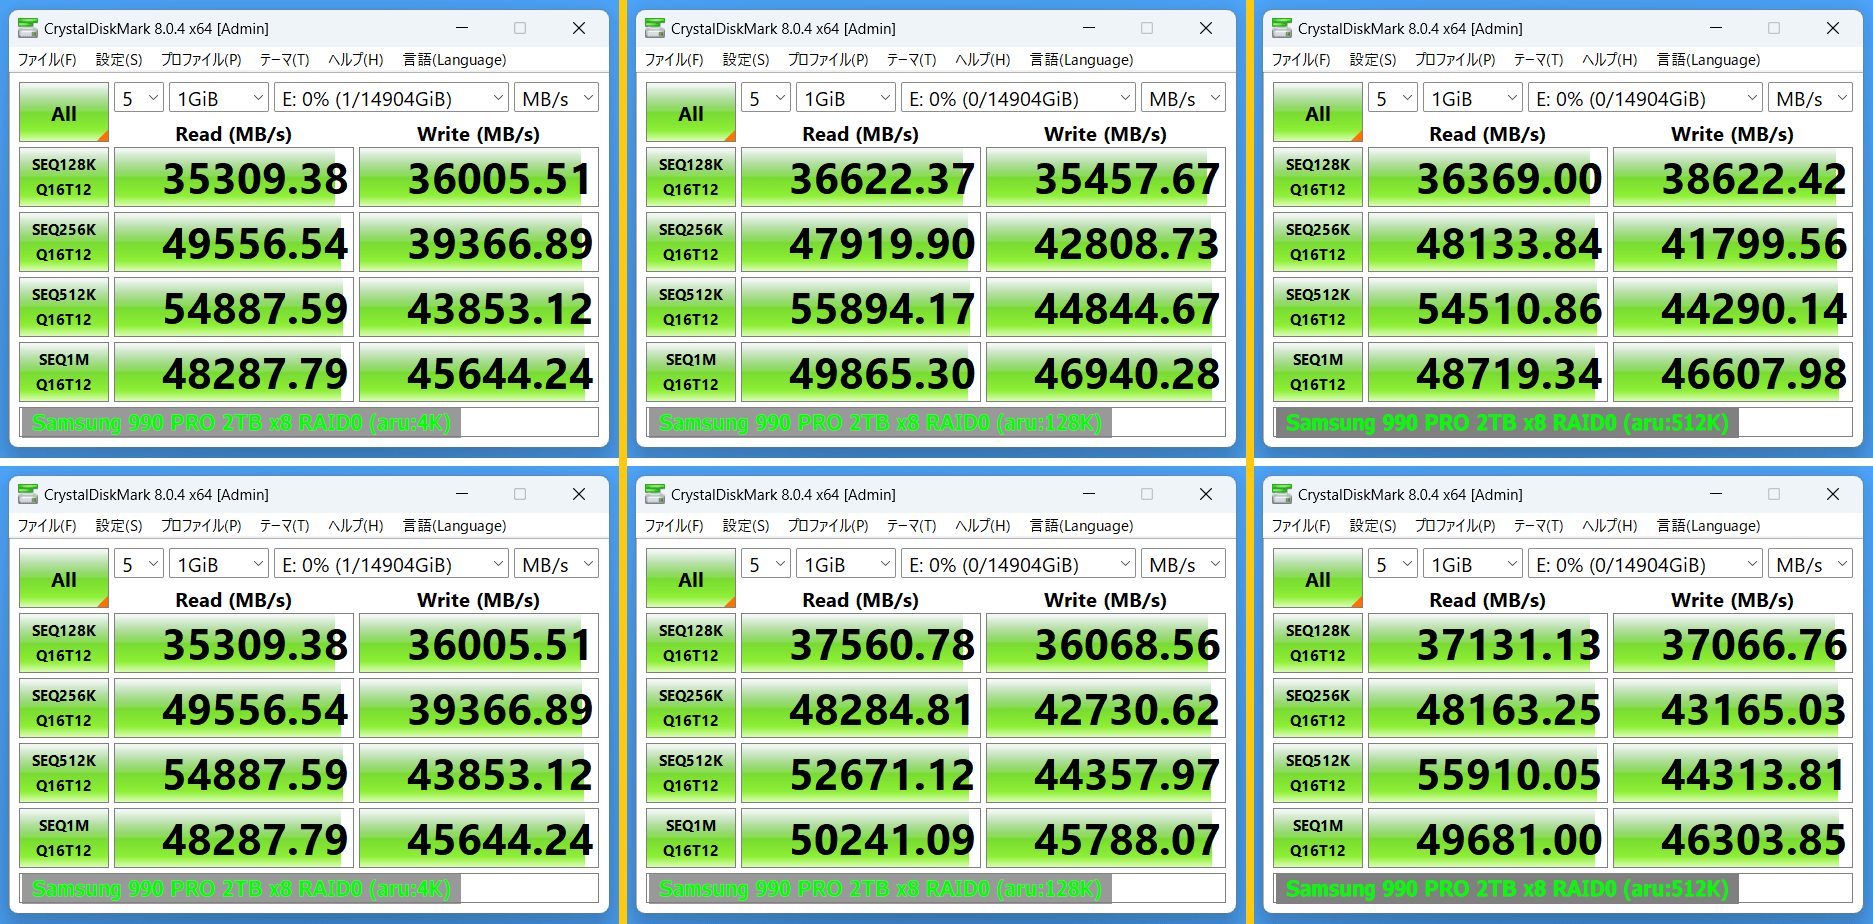Click comment field in bottom-middle aru:128K window
Screen dimensions: 1873x924
(x=936, y=888)
